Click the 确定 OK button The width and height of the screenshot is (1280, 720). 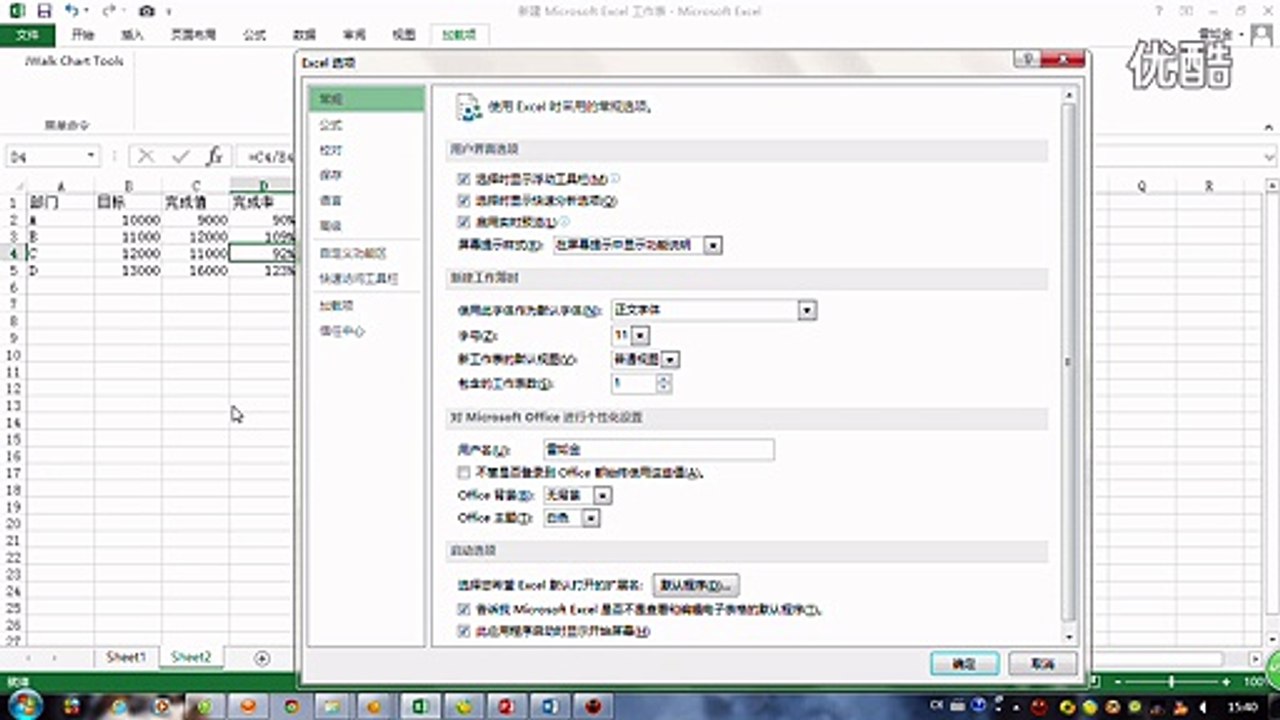(x=964, y=663)
